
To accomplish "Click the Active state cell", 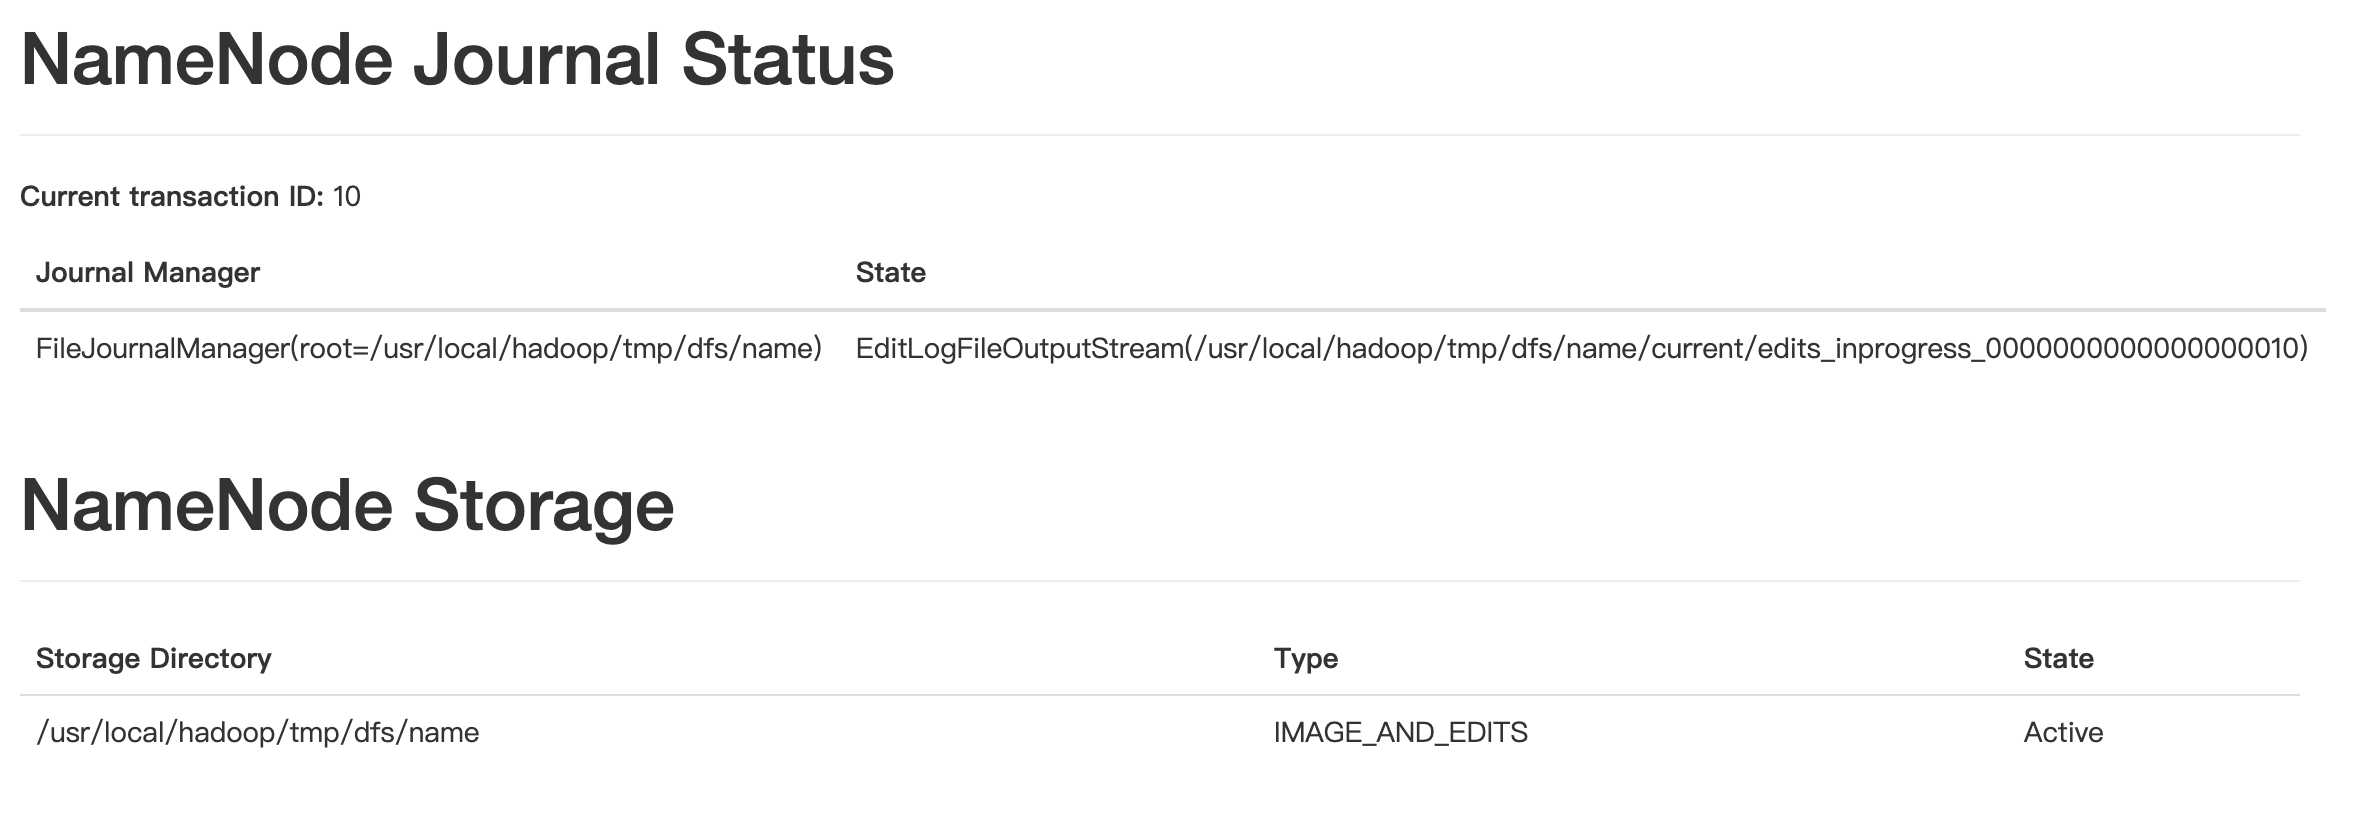I will pyautogui.click(x=2063, y=732).
